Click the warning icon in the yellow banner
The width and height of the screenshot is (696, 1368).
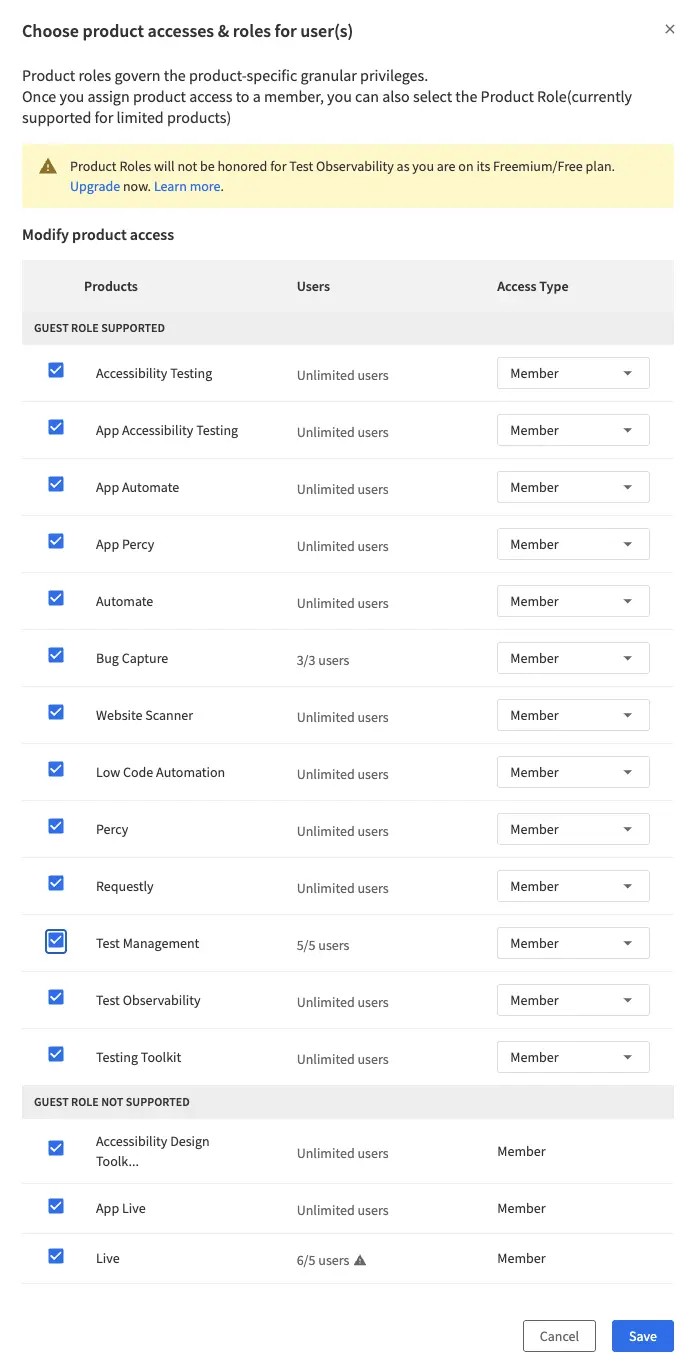46,168
